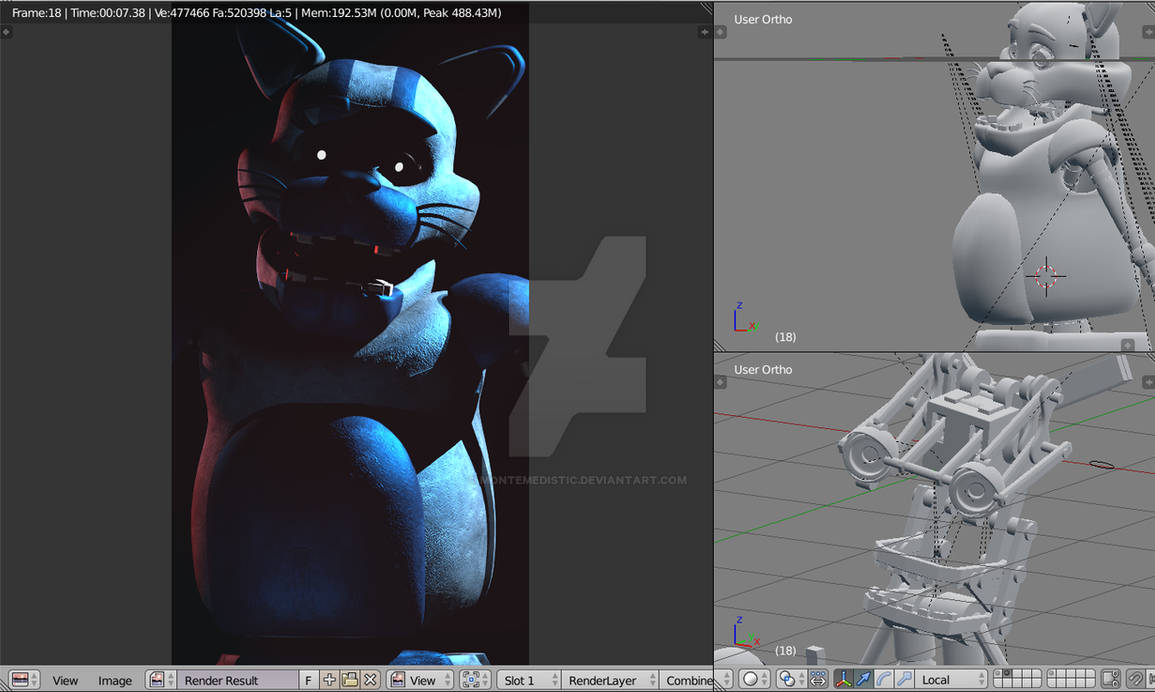Click the 3D cursor in top viewport
This screenshot has height=692, width=1155.
tap(1045, 276)
